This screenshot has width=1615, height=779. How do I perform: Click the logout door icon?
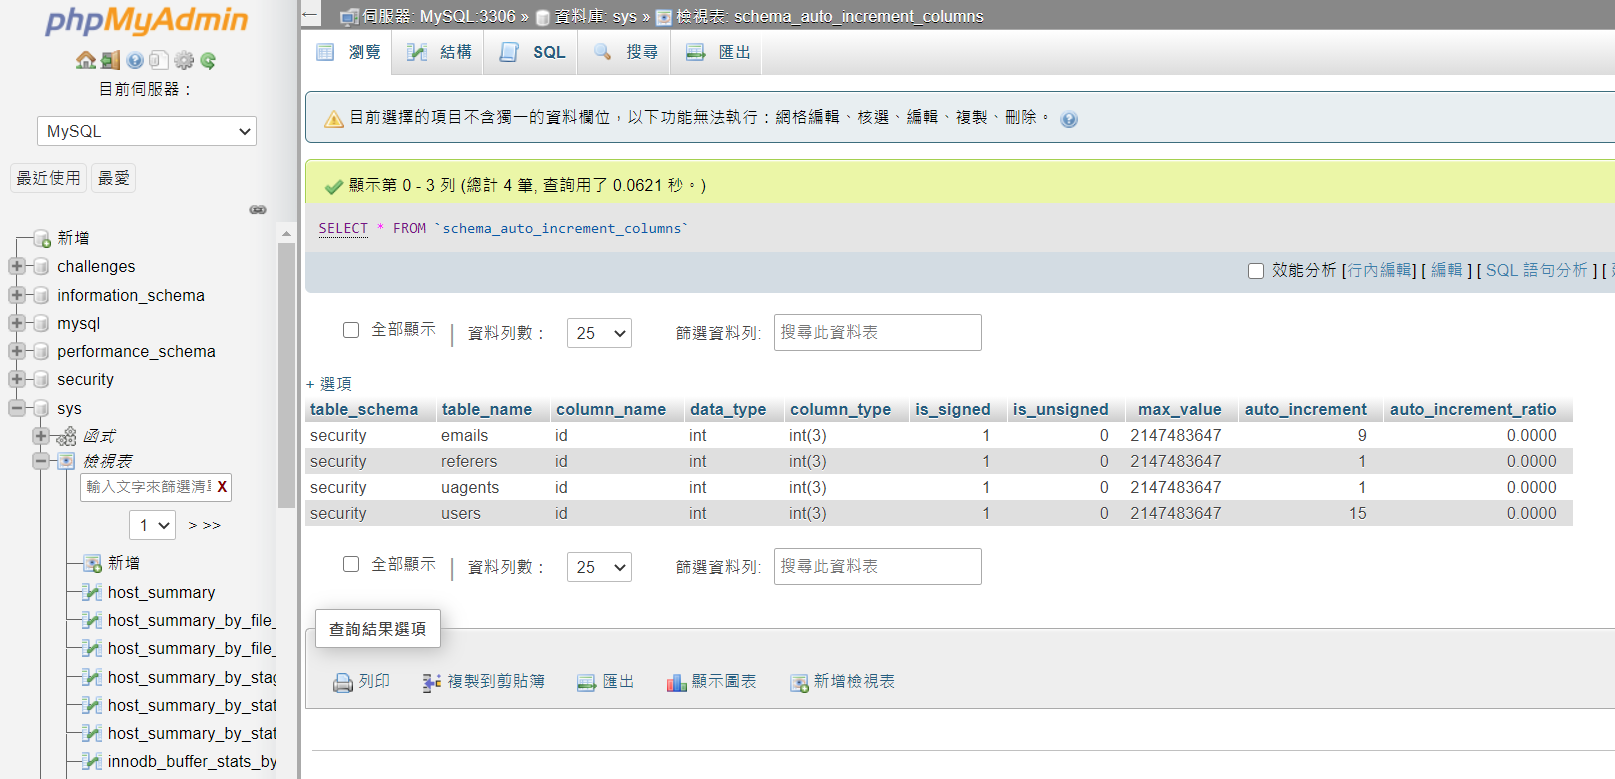point(110,61)
